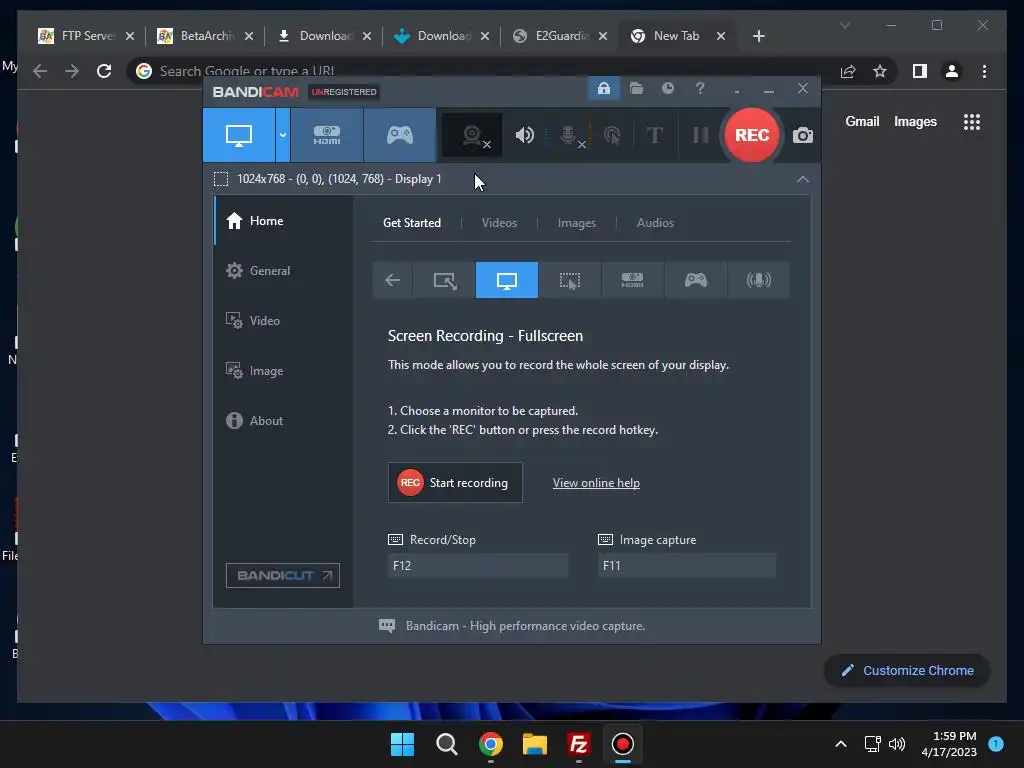Open Google apps grid in Chrome
Viewport: 1024px width, 768px height.
(x=971, y=121)
